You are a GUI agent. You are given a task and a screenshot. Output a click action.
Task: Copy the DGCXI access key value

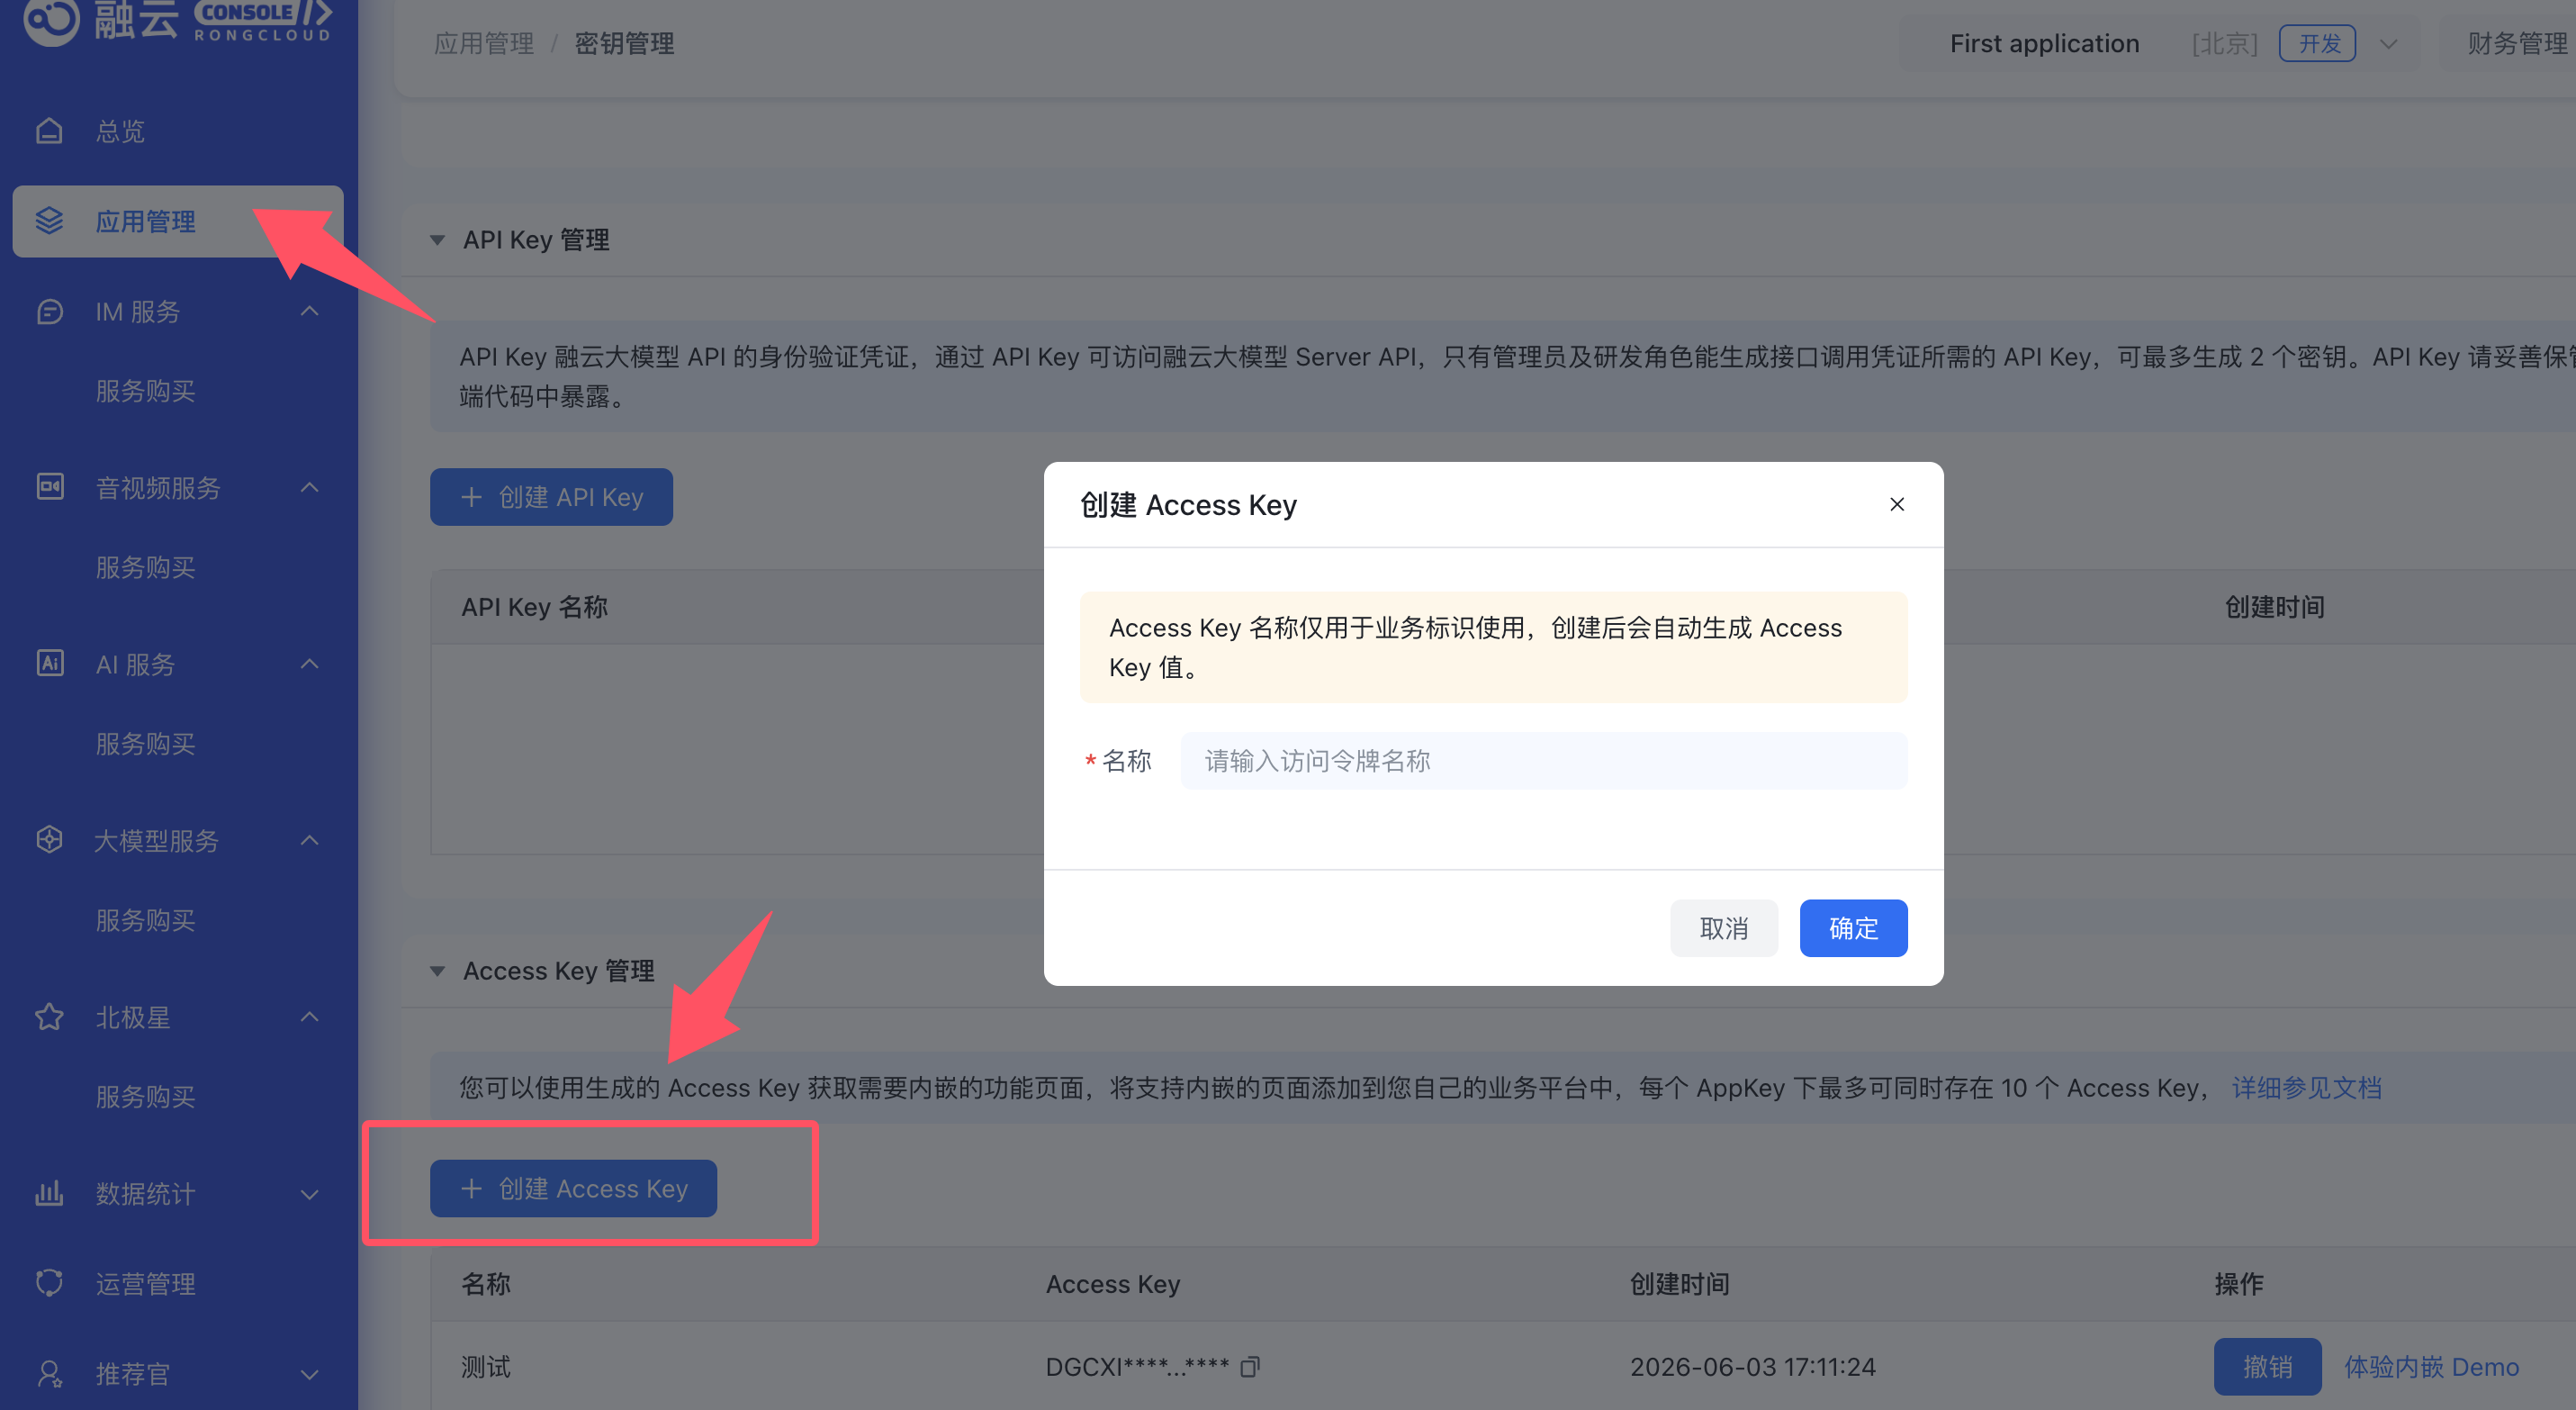point(1250,1366)
